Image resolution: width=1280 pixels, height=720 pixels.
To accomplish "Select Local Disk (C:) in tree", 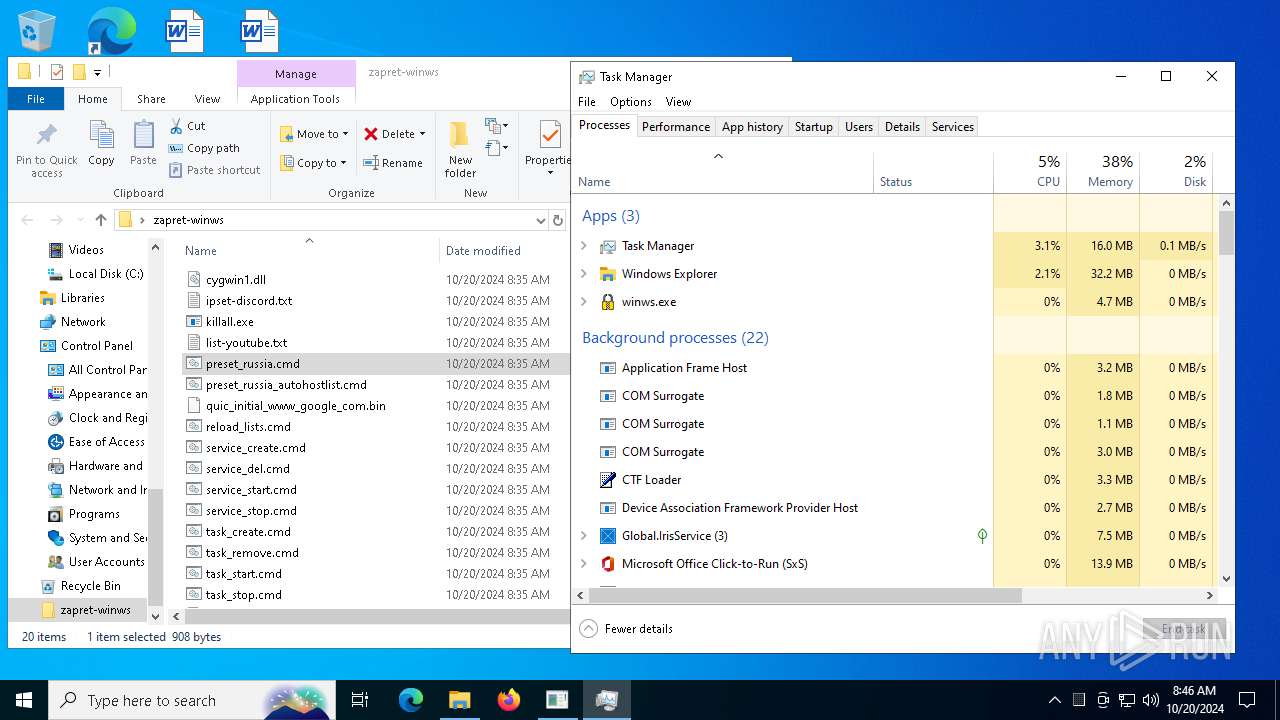I will (x=105, y=274).
